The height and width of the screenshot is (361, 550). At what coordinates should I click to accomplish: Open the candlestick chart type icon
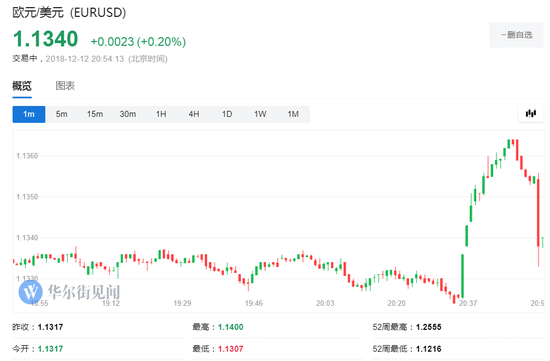click(531, 114)
